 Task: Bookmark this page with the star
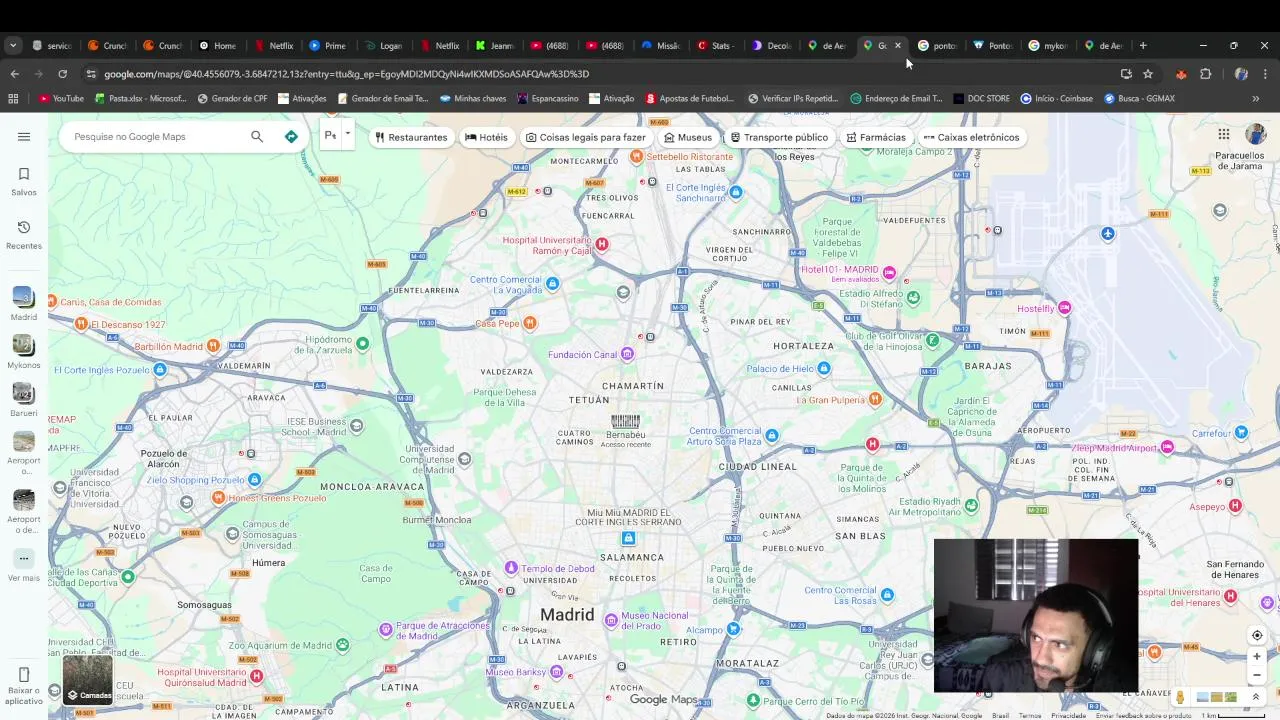point(1148,74)
